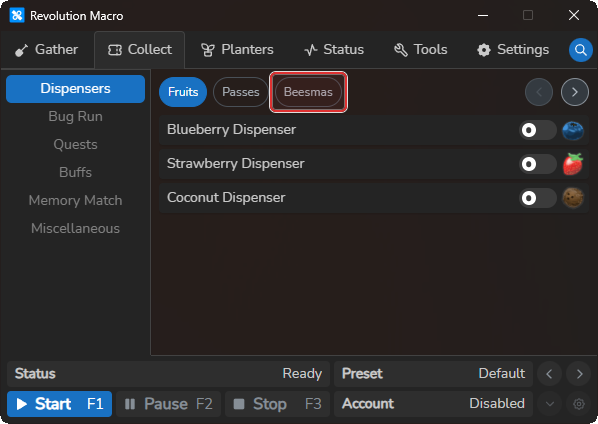This screenshot has width=598, height=424.
Task: Turn on the Coconut Dispenser switch
Action: pyautogui.click(x=537, y=198)
